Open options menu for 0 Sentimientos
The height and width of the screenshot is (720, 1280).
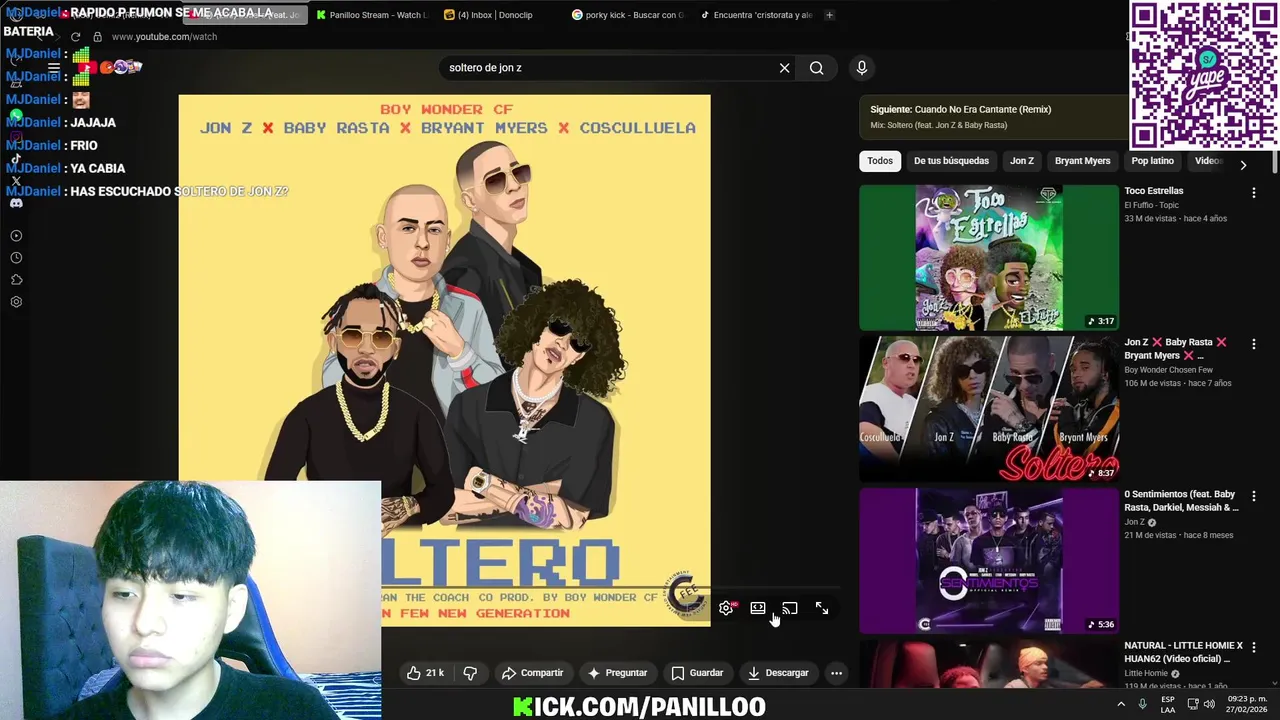(1254, 496)
